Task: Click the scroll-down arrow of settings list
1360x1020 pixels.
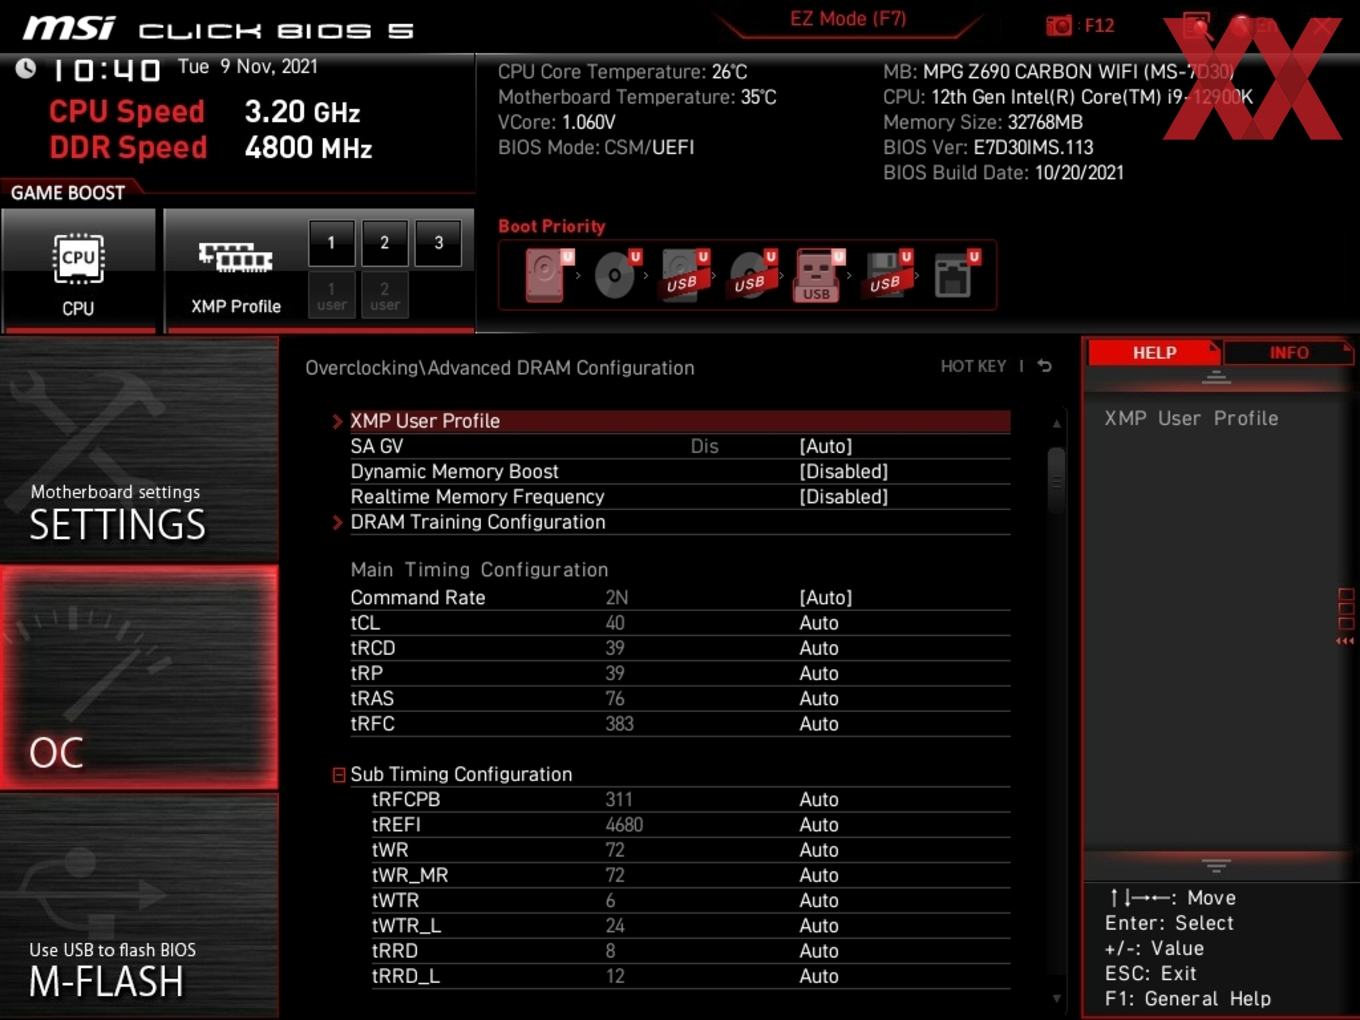Action: click(1056, 998)
